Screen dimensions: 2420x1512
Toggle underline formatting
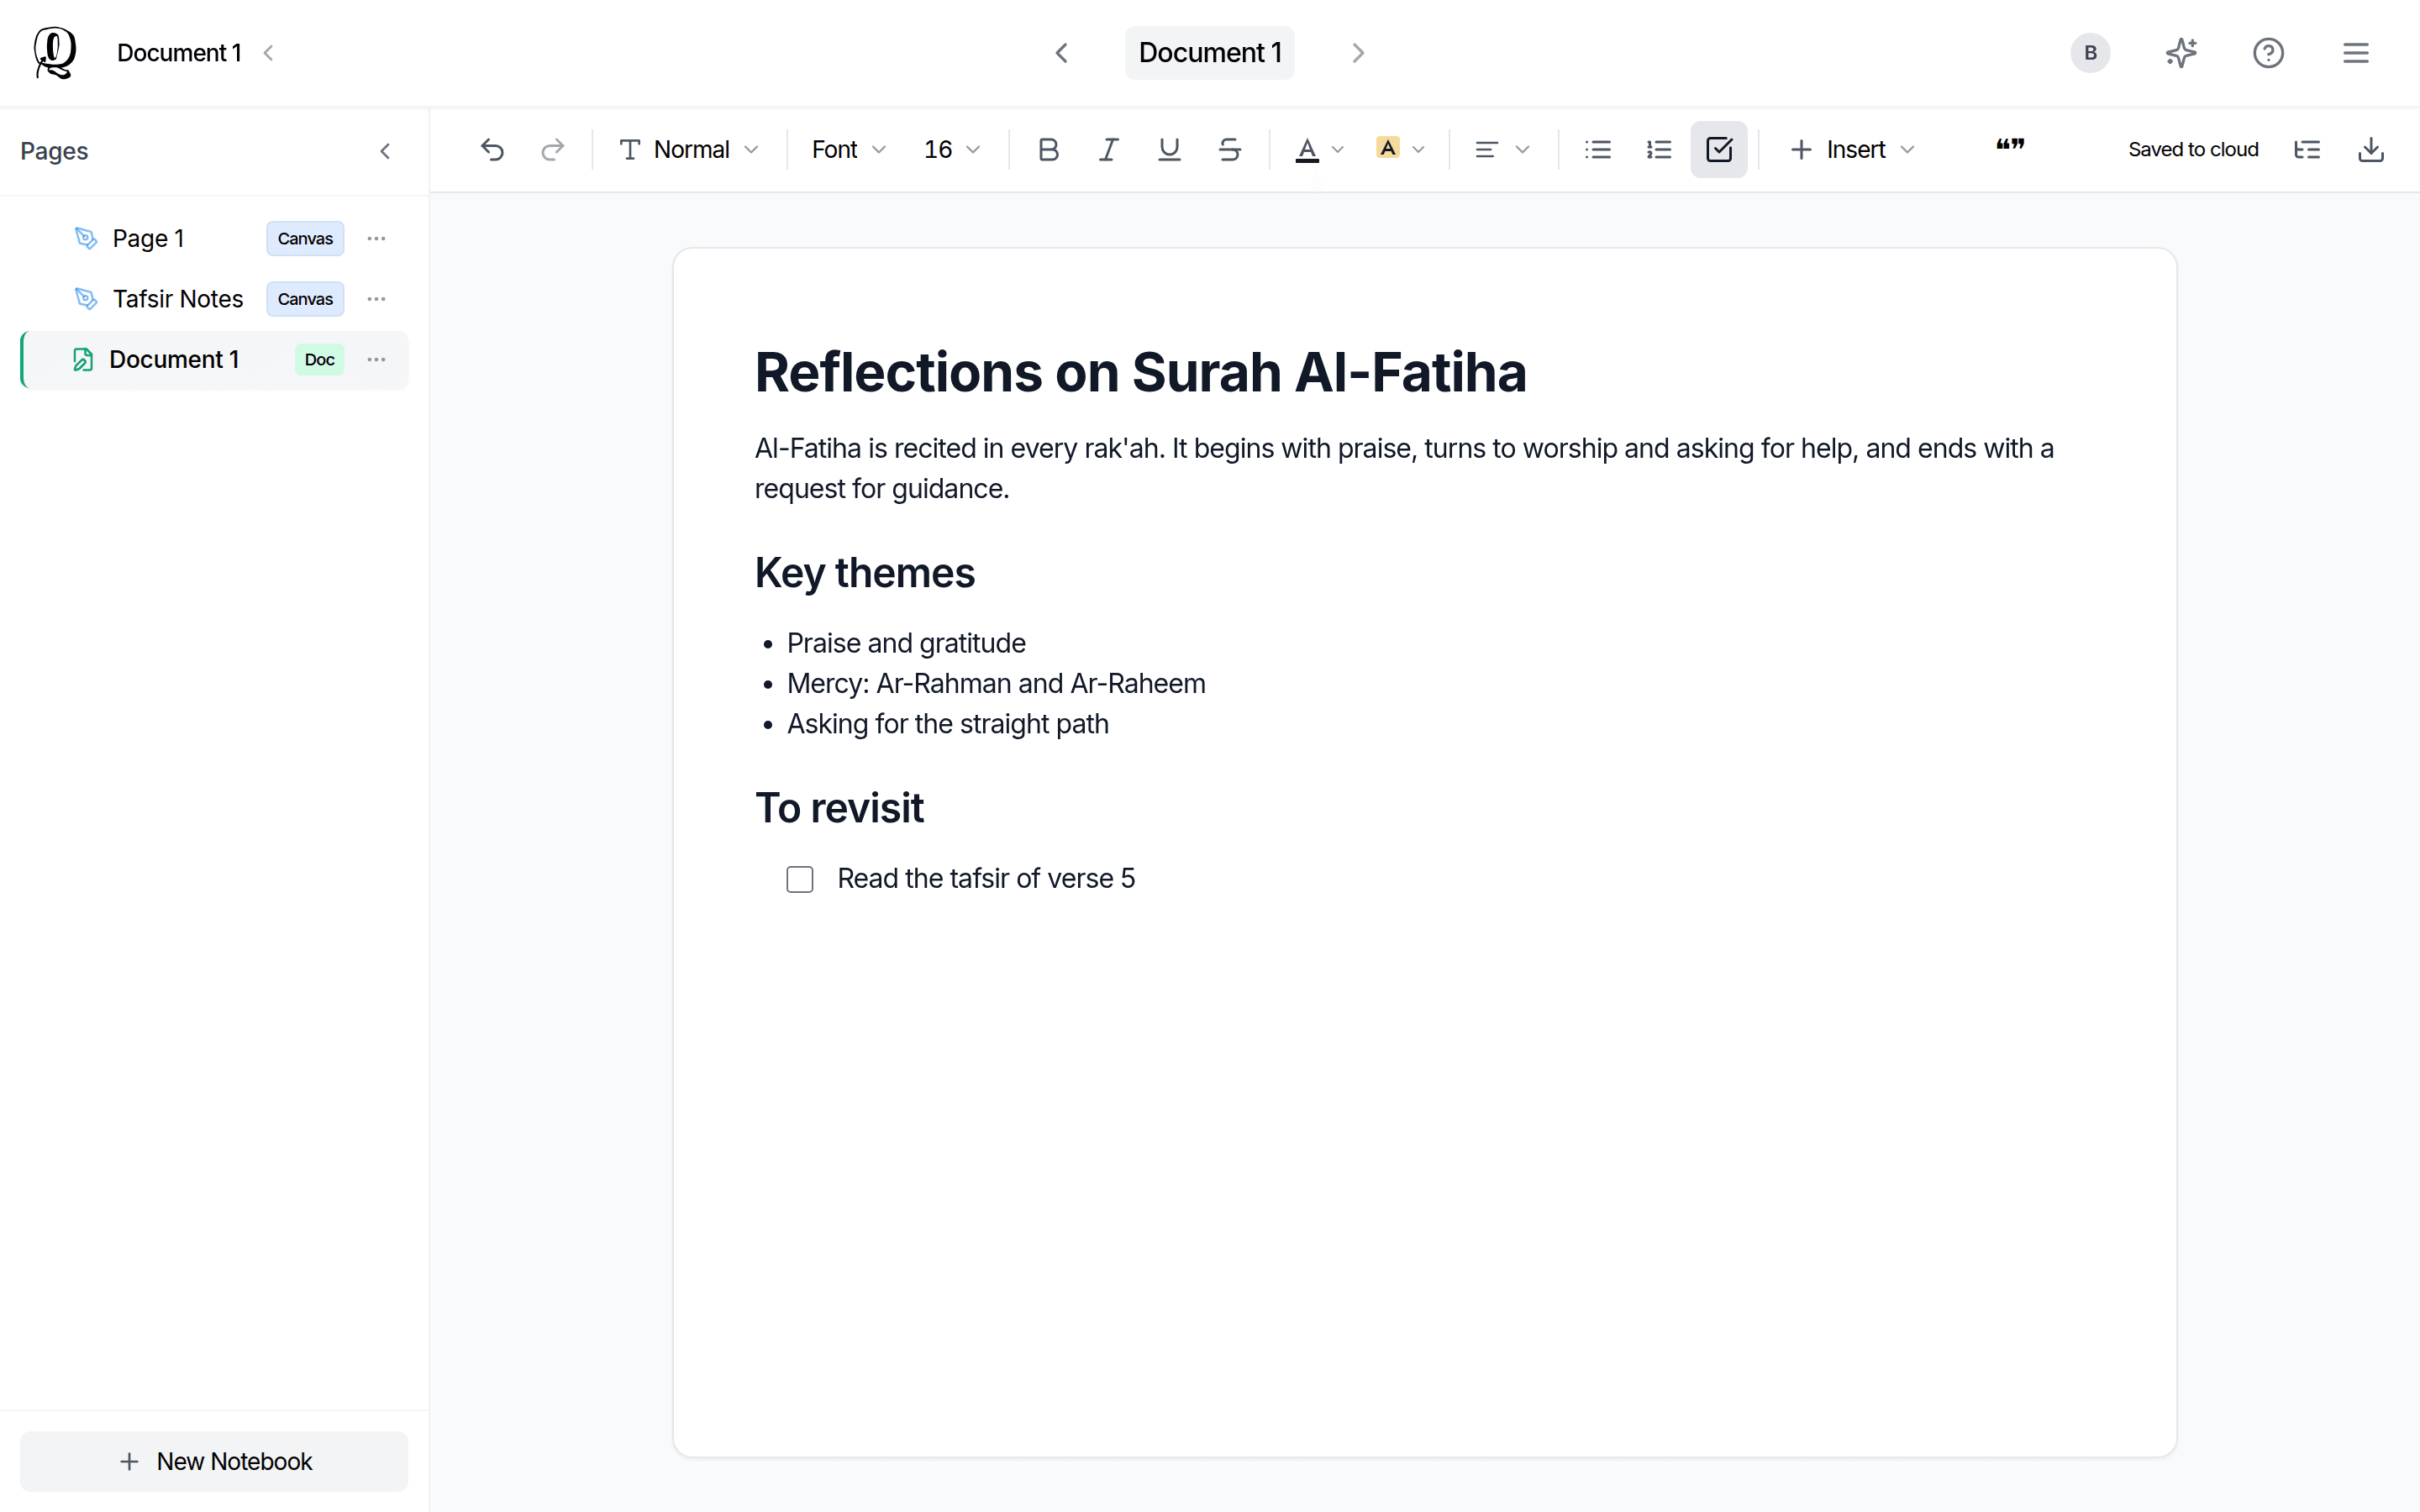(x=1169, y=150)
